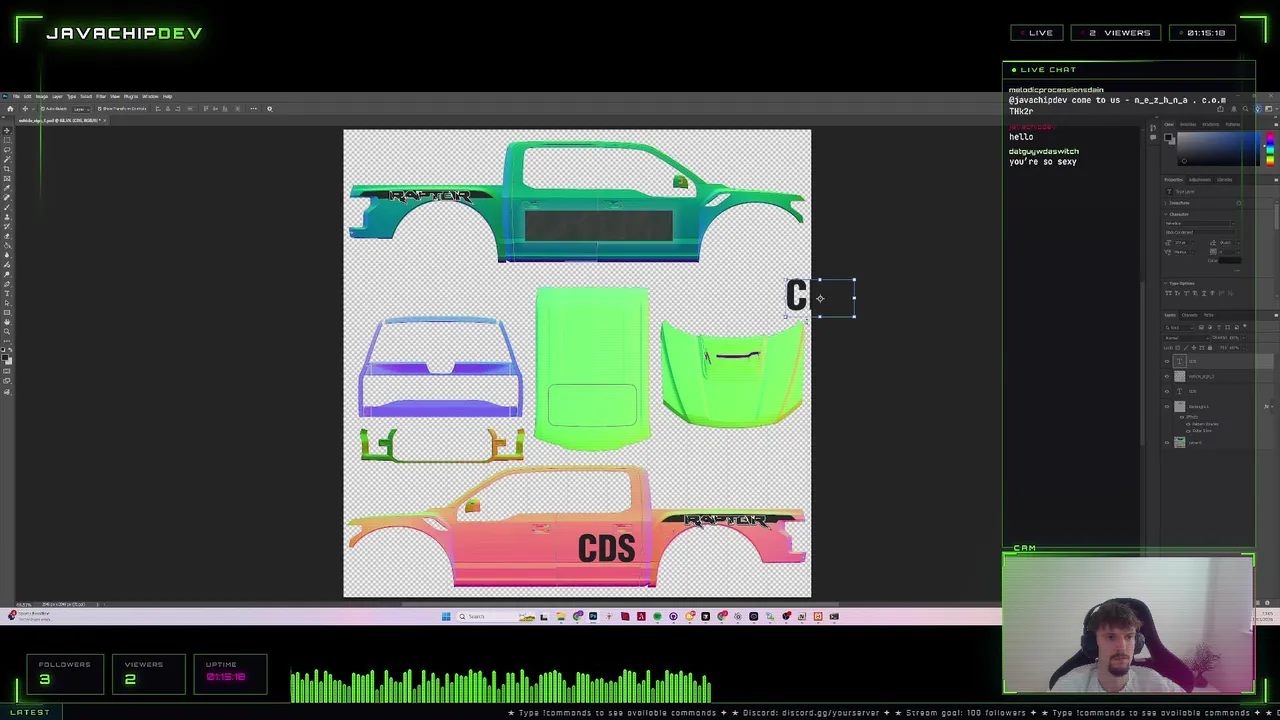Screen dimensions: 1280x720
Task: Select the Hand tool
Action: pos(7,322)
